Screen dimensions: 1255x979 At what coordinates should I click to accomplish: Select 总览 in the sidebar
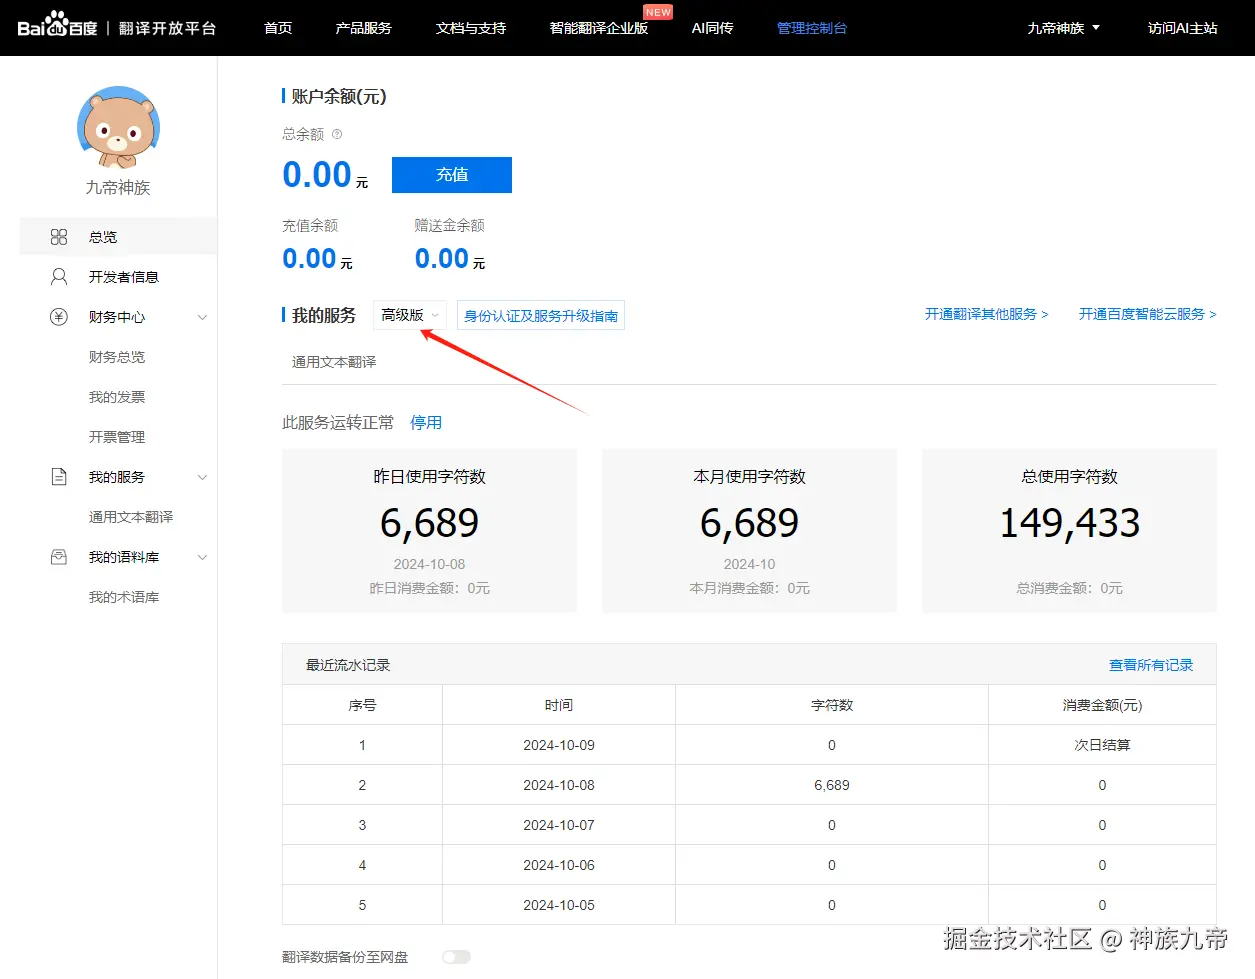click(118, 237)
